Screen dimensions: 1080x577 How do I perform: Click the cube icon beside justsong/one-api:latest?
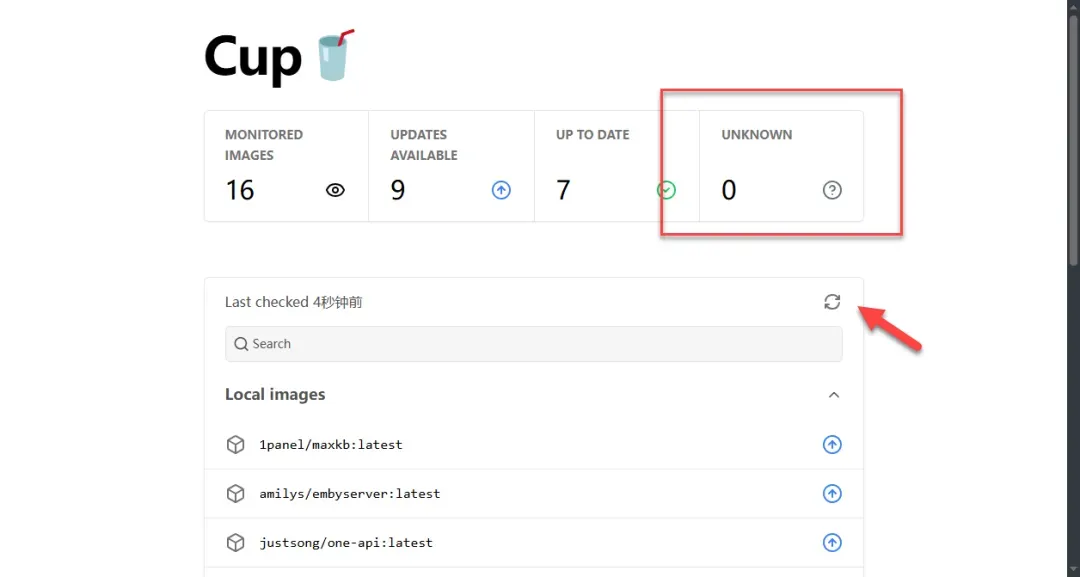[x=236, y=543]
